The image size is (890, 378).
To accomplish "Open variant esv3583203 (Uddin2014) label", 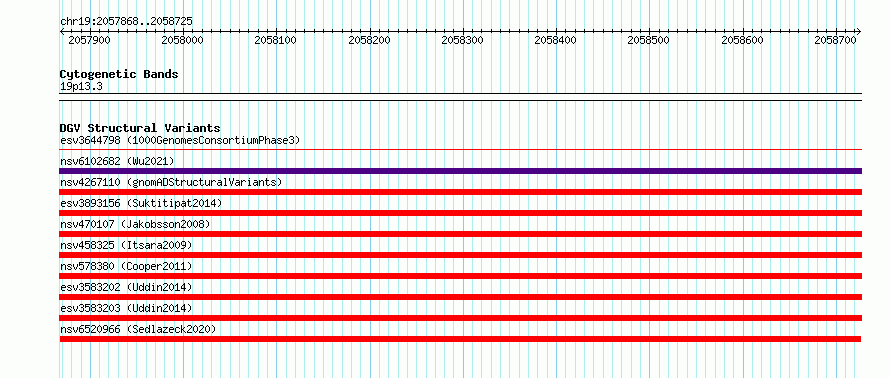I will tap(126, 308).
